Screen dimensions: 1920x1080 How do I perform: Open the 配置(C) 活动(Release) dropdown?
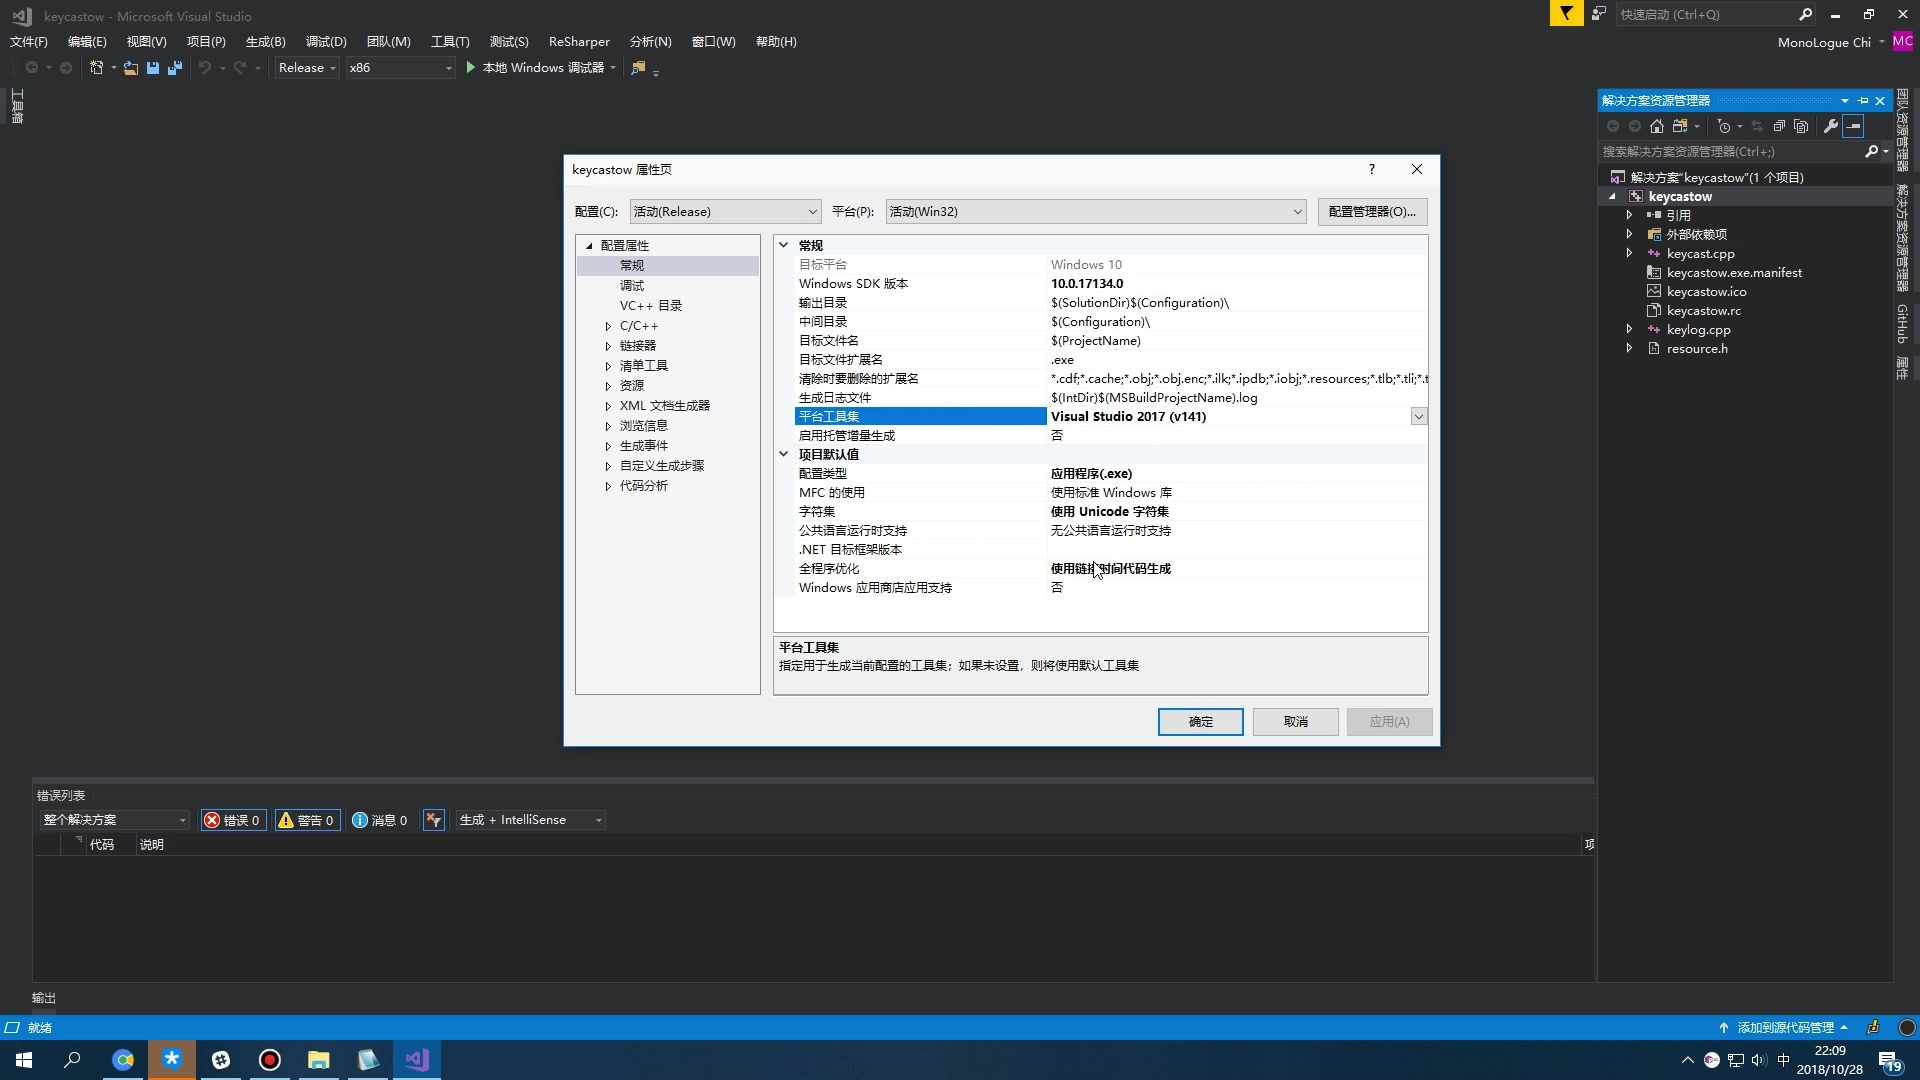tap(725, 212)
